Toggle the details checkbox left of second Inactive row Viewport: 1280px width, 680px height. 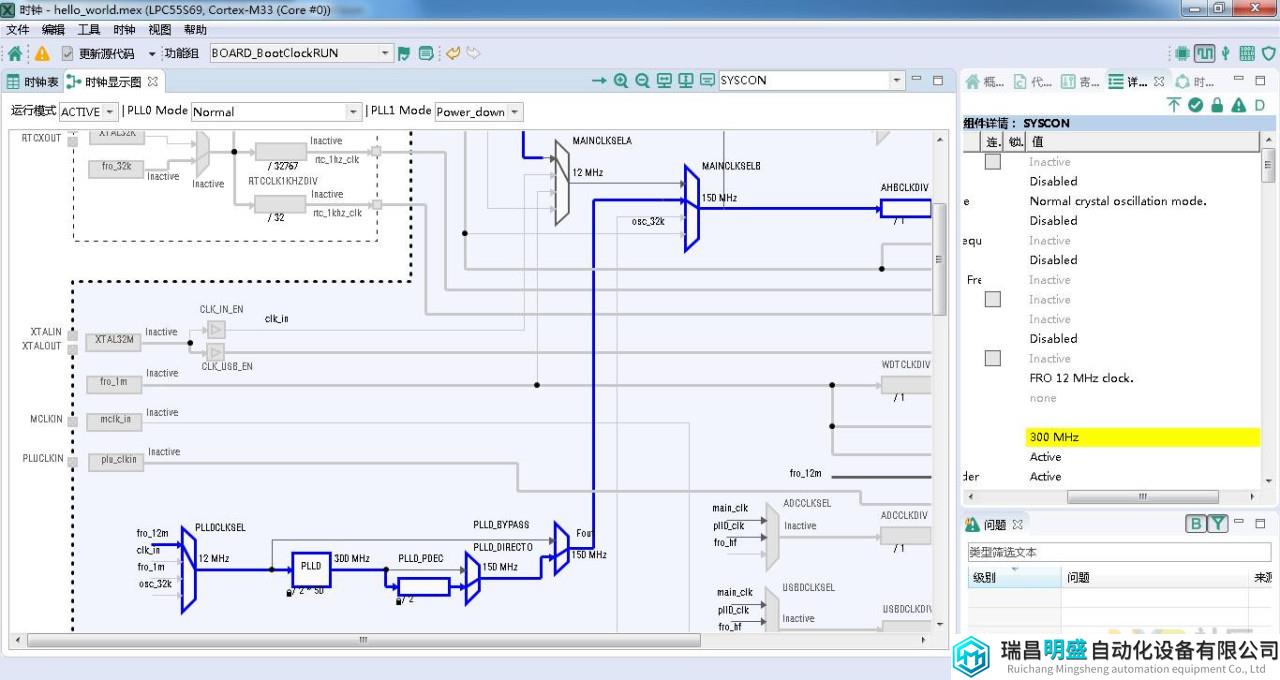pos(992,299)
